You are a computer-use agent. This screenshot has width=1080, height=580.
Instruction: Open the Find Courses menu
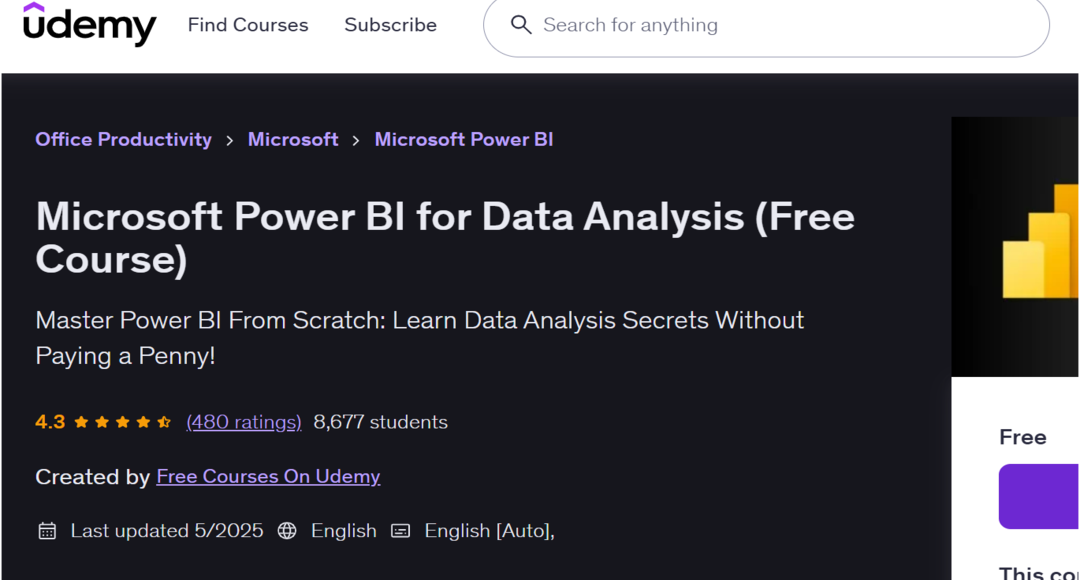pyautogui.click(x=248, y=25)
